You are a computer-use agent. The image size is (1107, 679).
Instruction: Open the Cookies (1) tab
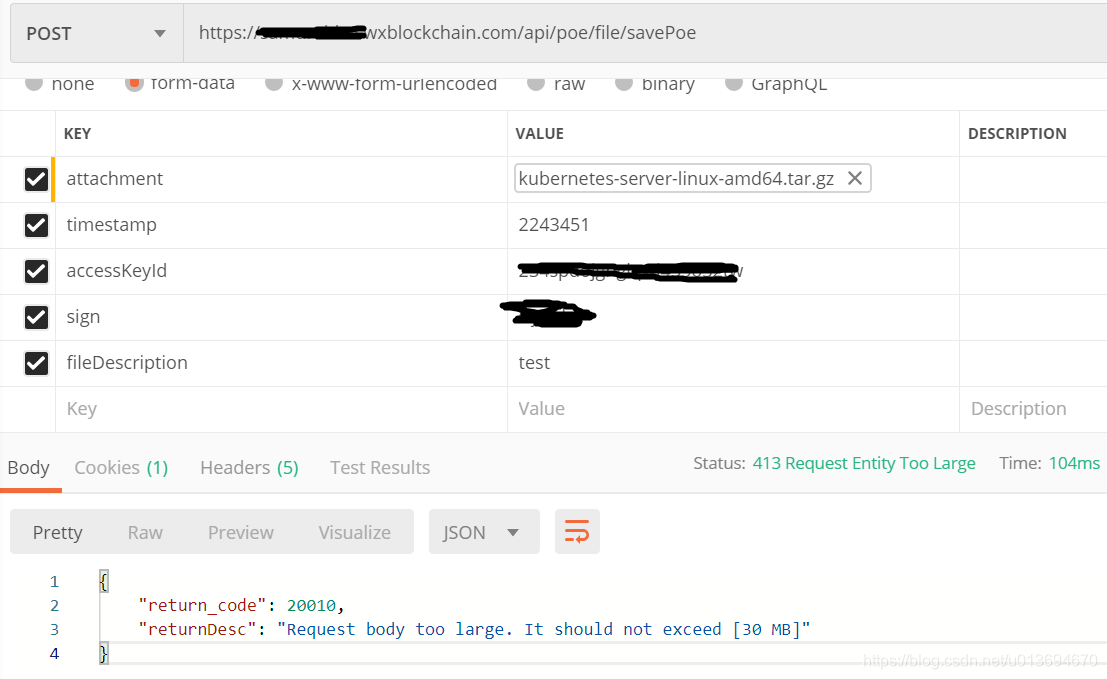121,467
